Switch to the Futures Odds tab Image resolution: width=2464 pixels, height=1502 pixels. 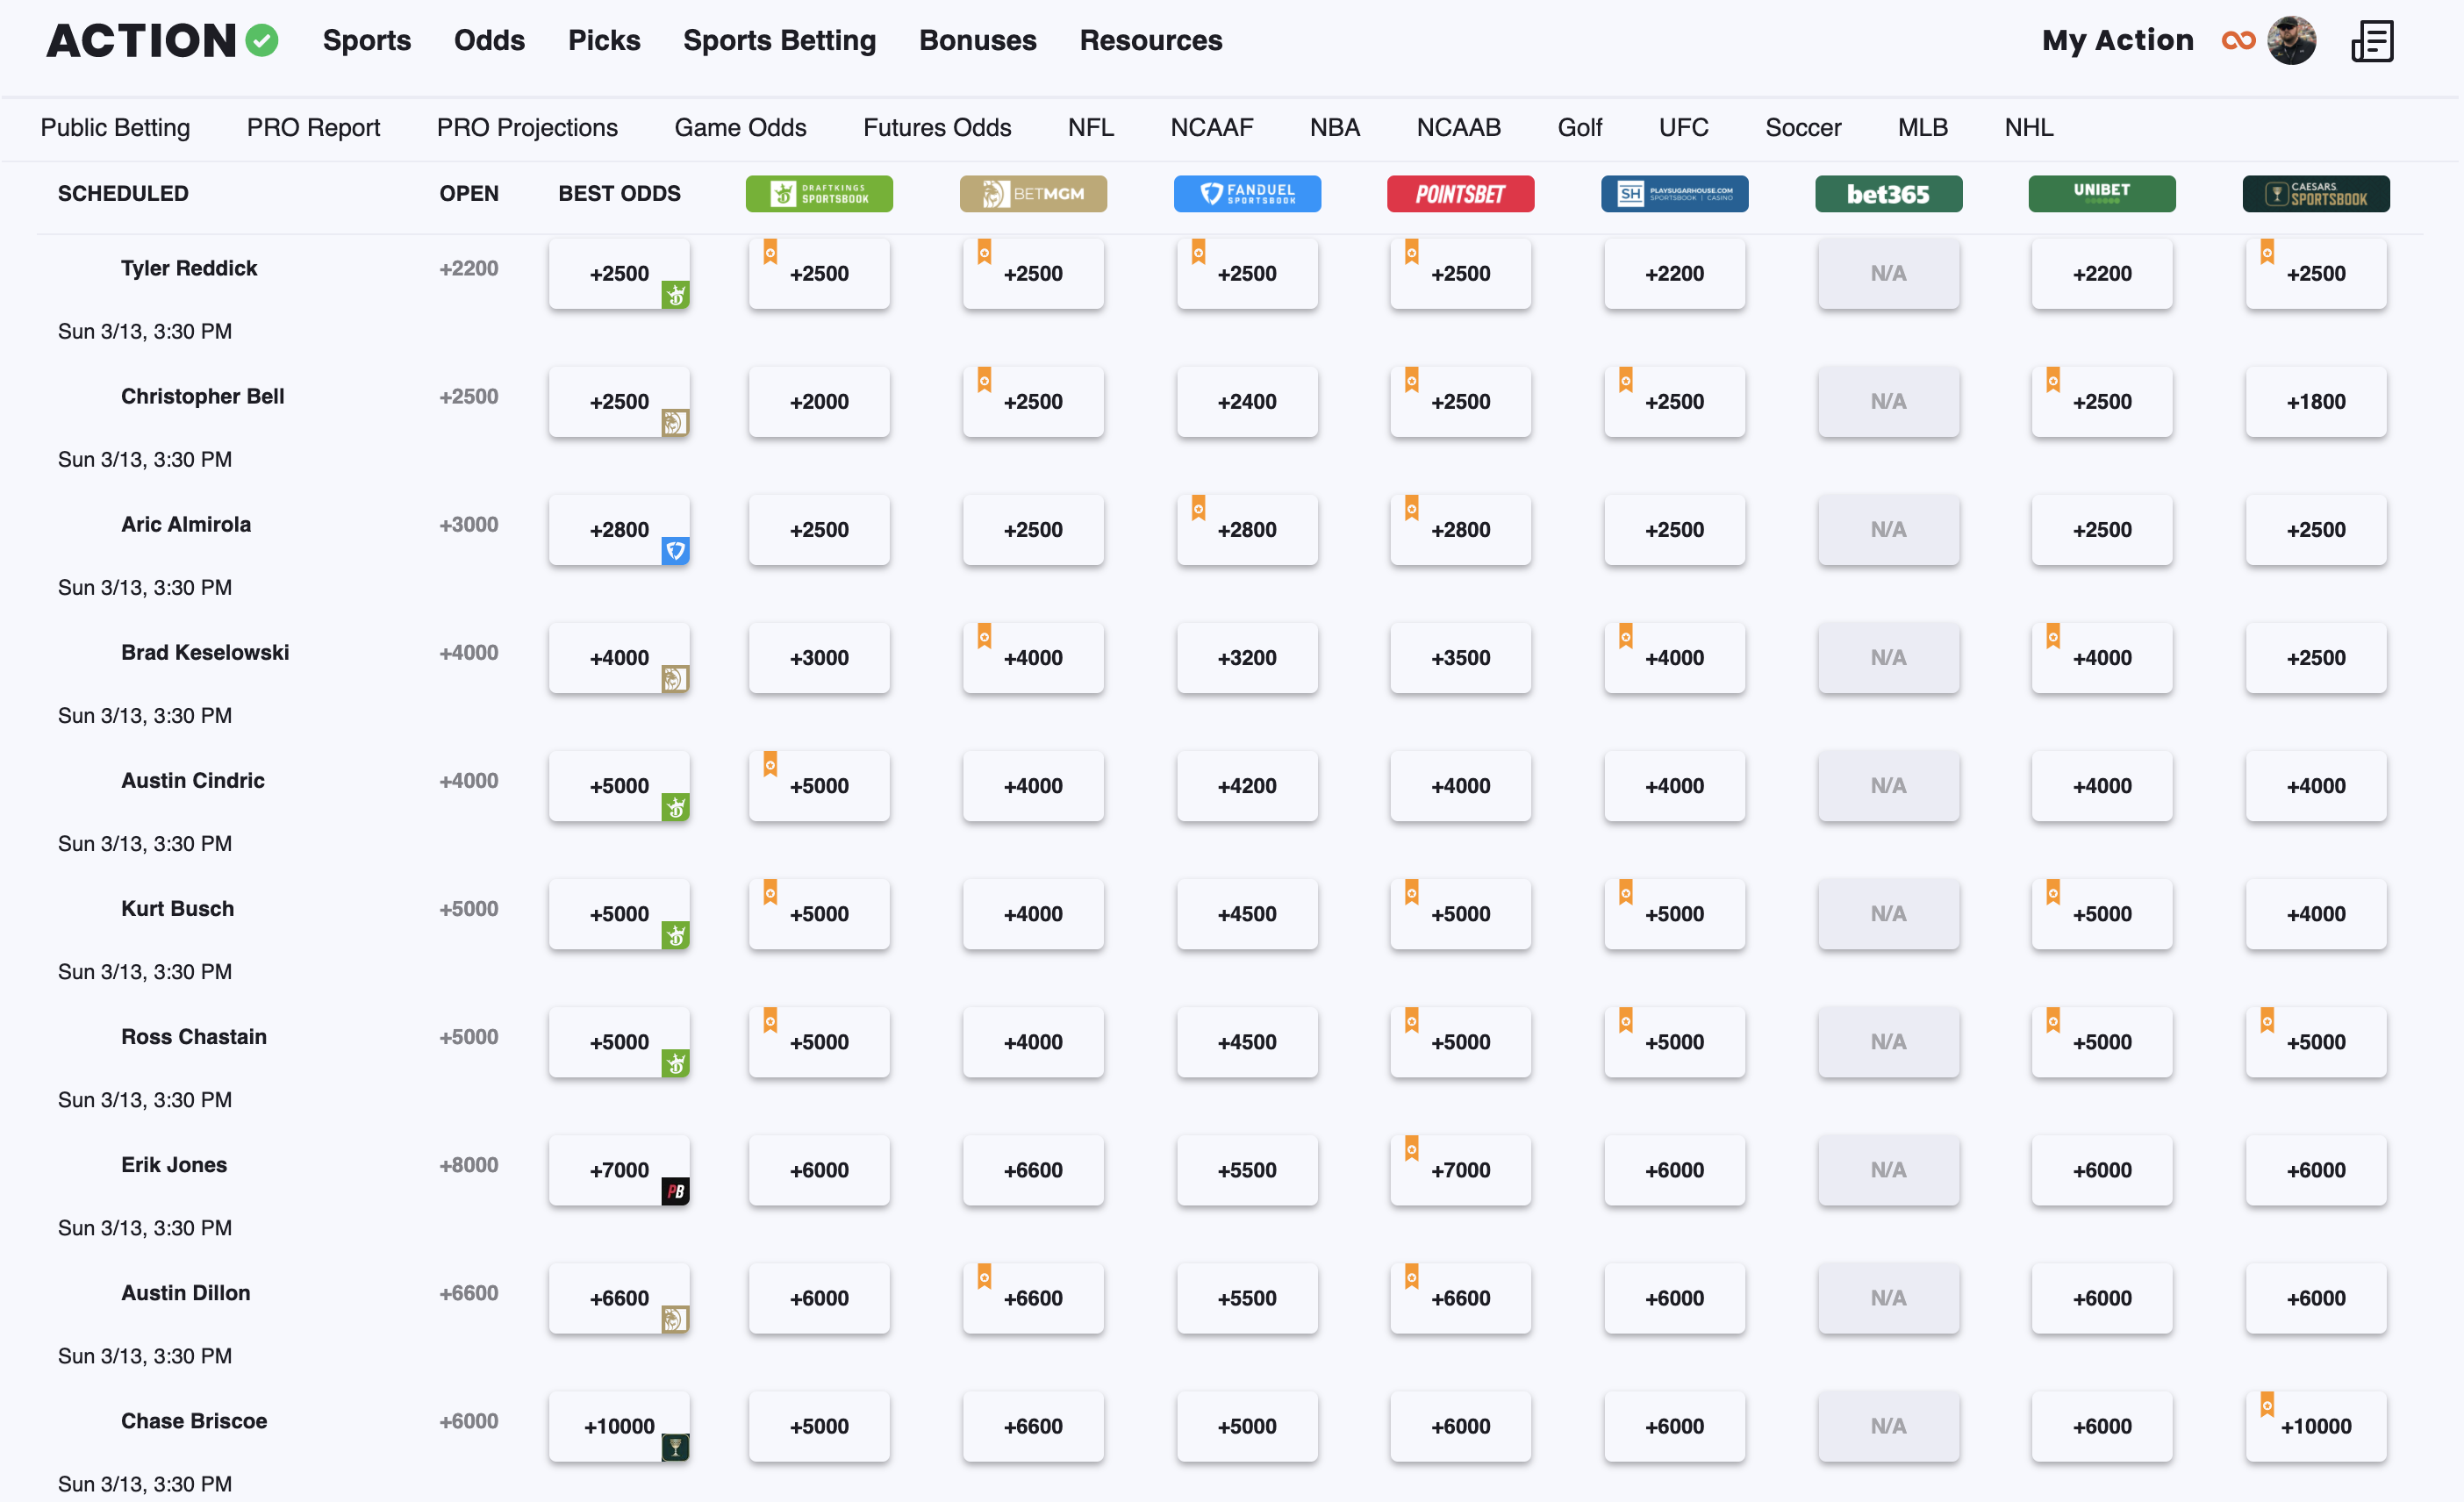tap(937, 128)
